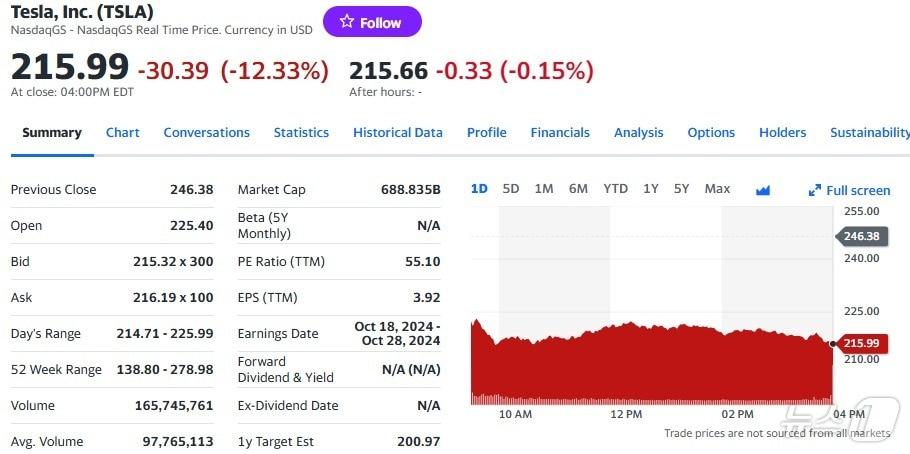The height and width of the screenshot is (454, 910).
Task: Switch chart range to 5D
Action: click(511, 189)
